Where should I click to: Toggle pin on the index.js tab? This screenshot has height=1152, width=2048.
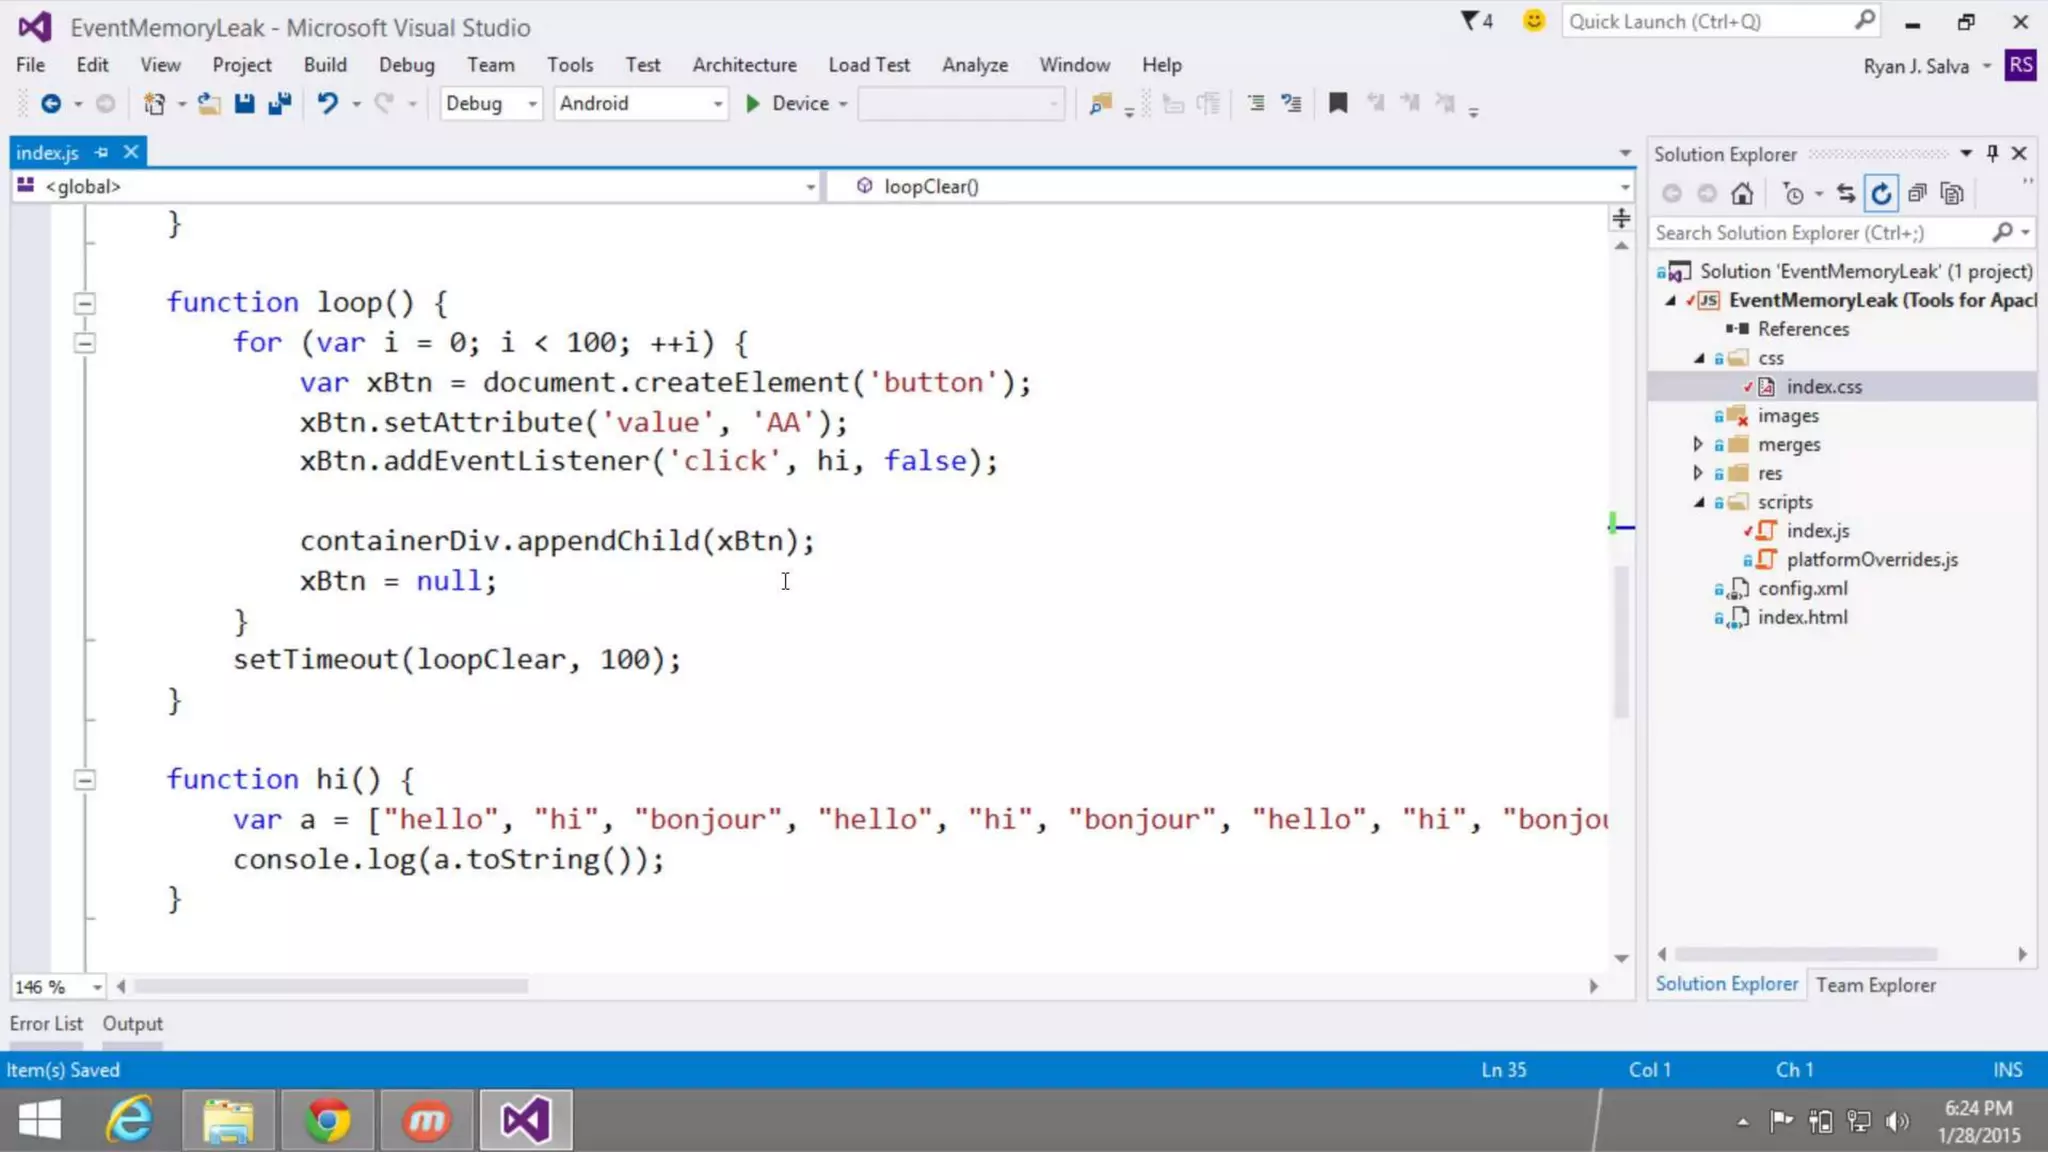101,152
